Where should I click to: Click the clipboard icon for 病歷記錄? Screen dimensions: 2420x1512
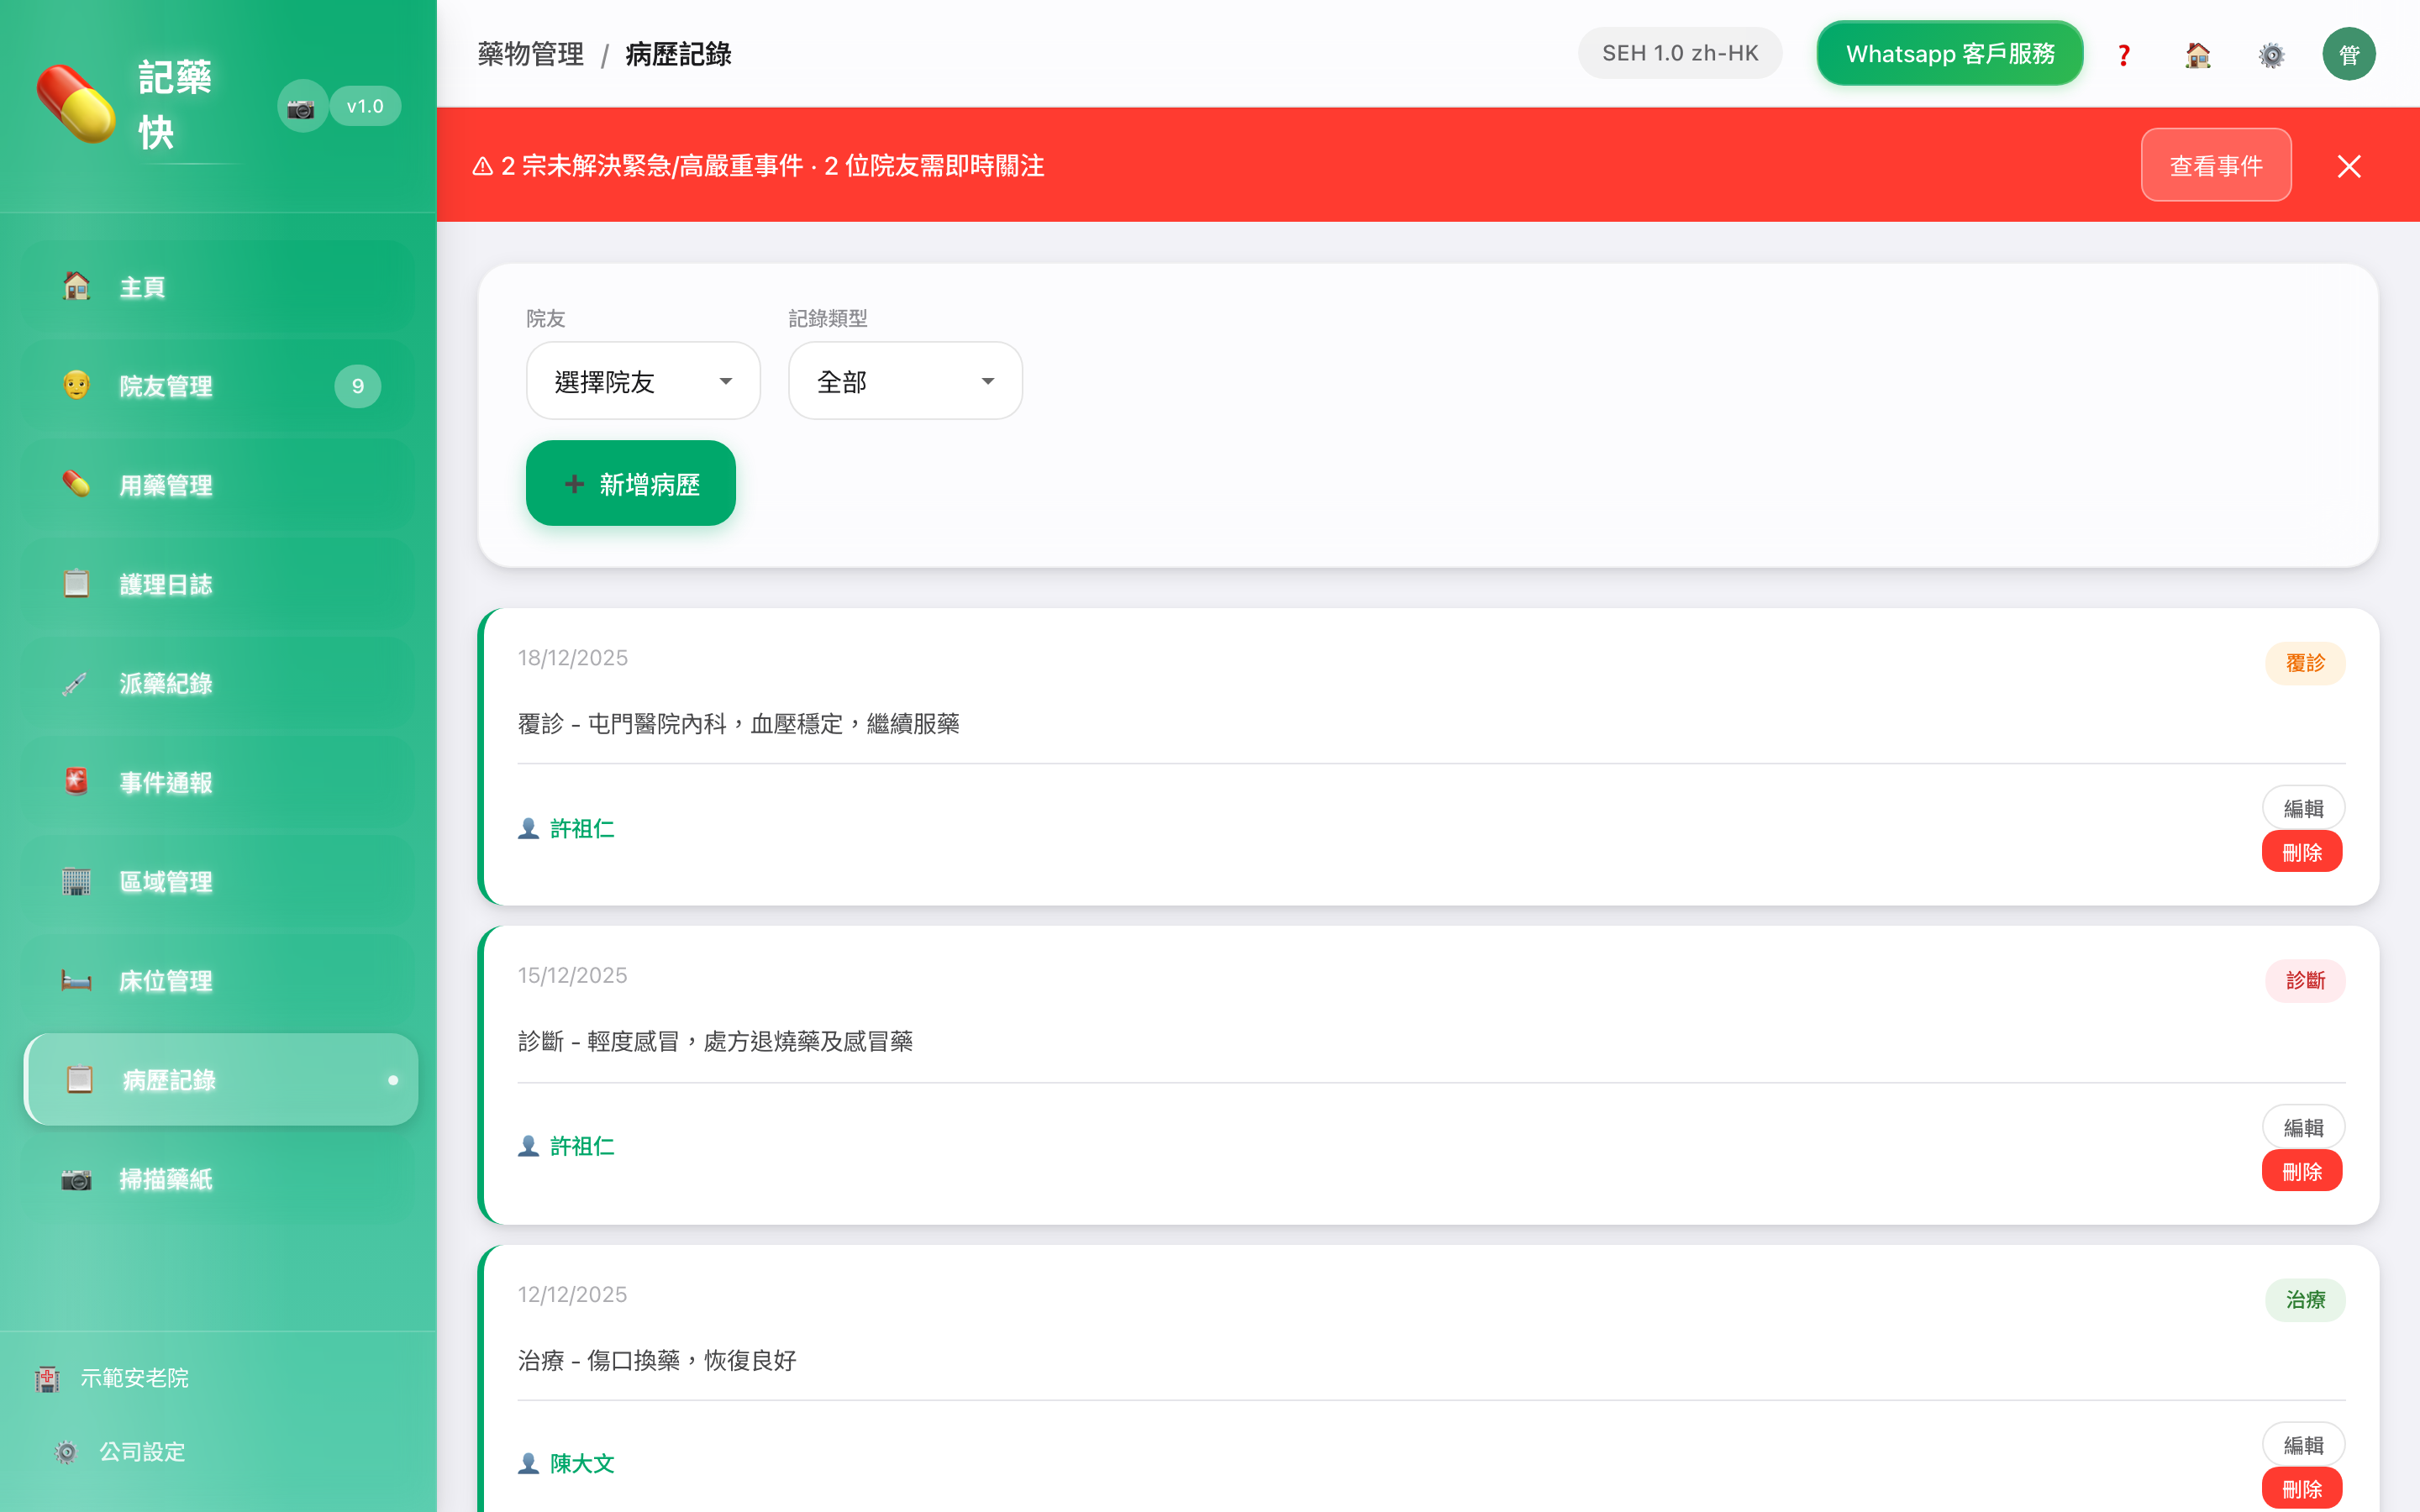(x=79, y=1079)
